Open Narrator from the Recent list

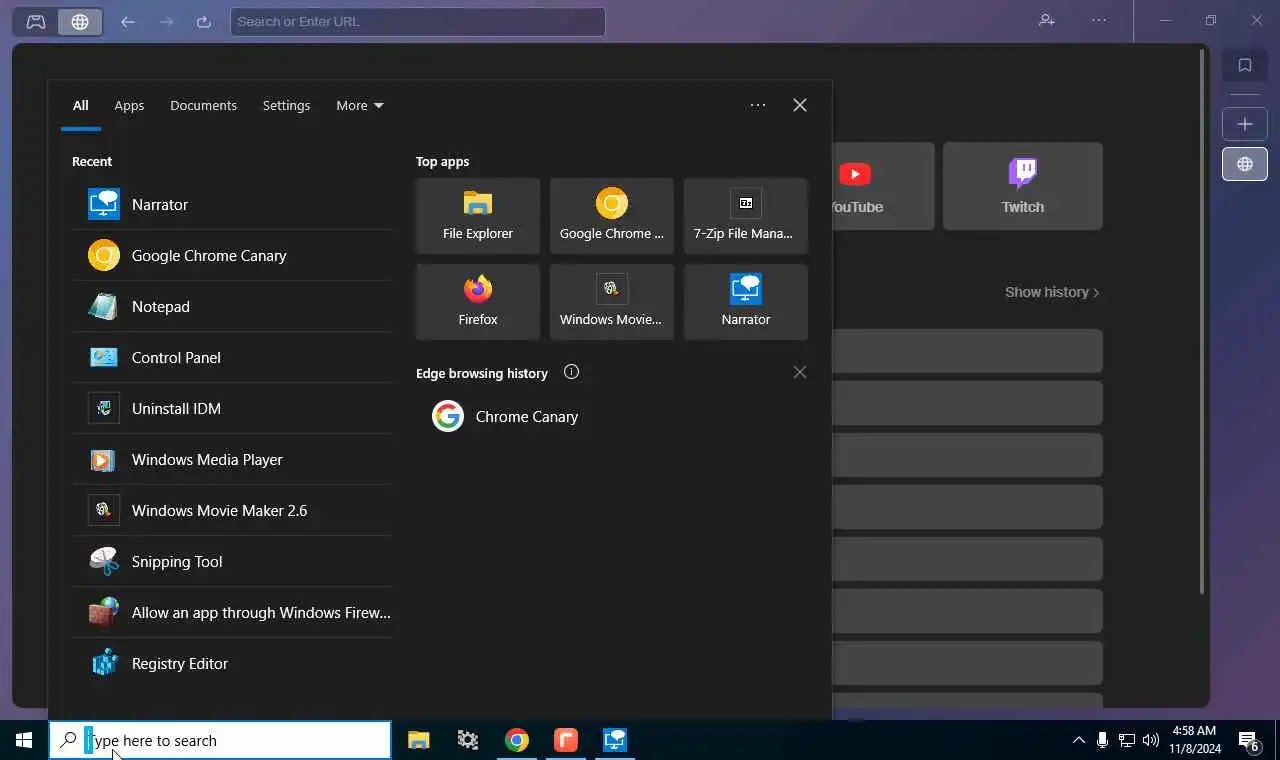click(232, 204)
